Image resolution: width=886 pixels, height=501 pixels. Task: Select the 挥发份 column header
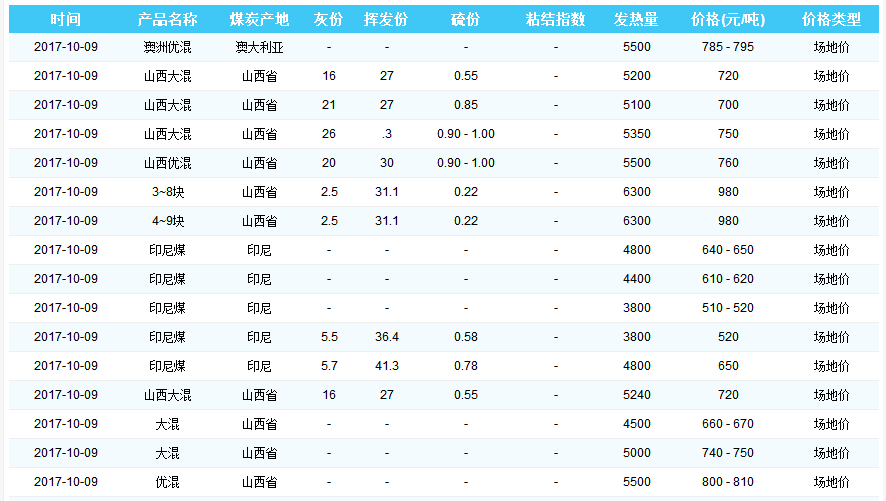(386, 20)
